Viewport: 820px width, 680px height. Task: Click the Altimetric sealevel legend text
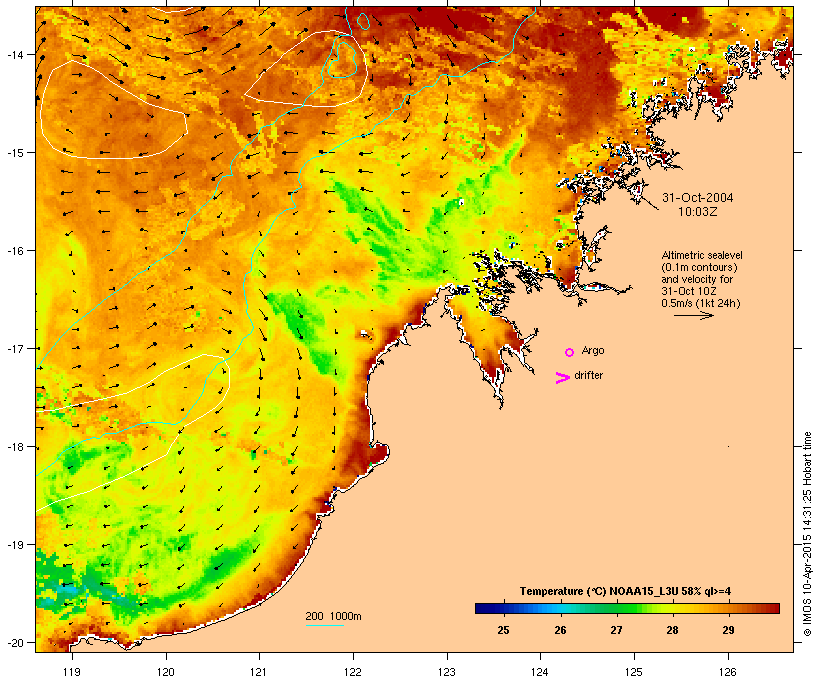pos(702,255)
